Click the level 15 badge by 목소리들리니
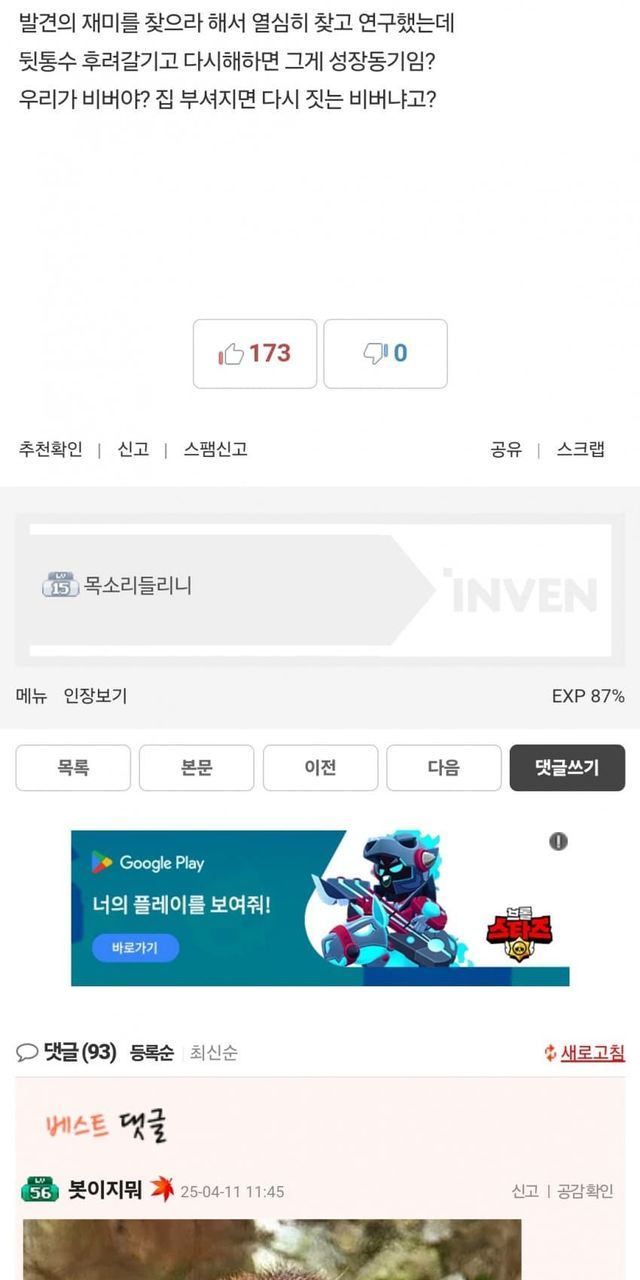Image resolution: width=640 pixels, height=1280 pixels. click(x=60, y=586)
